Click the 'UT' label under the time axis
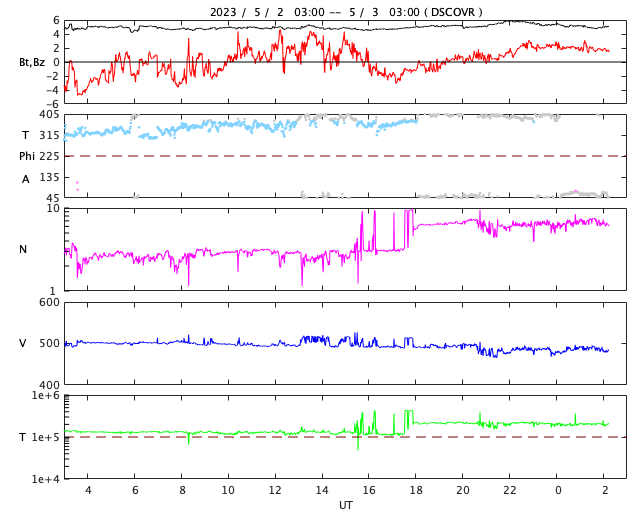 point(345,505)
